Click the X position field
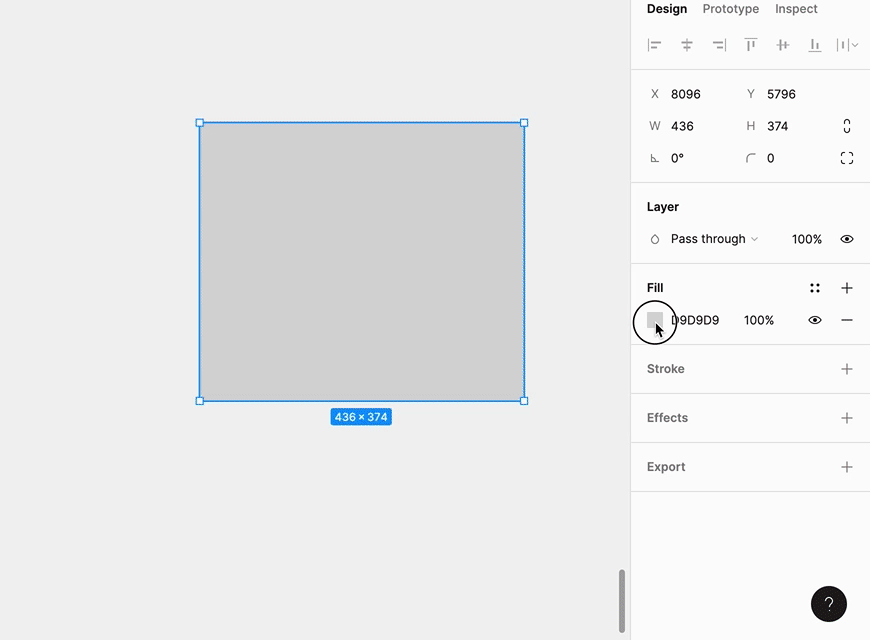The width and height of the screenshot is (870, 640). click(686, 94)
